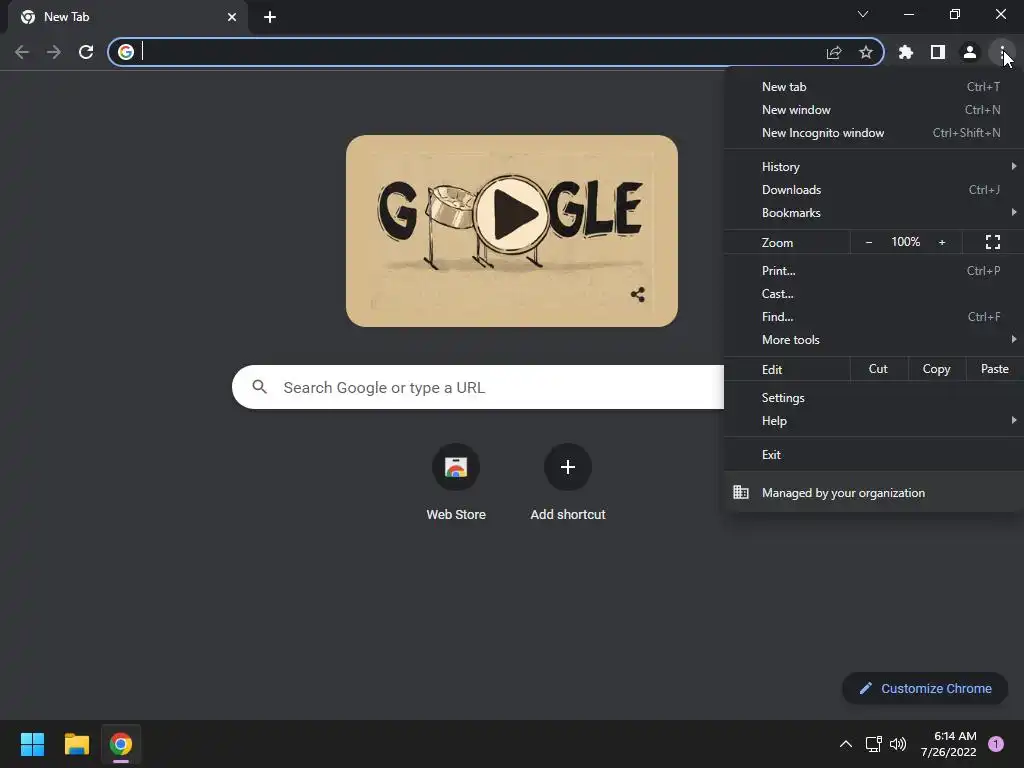The image size is (1024, 768).
Task: Select New window in the menu
Action: pos(874,110)
